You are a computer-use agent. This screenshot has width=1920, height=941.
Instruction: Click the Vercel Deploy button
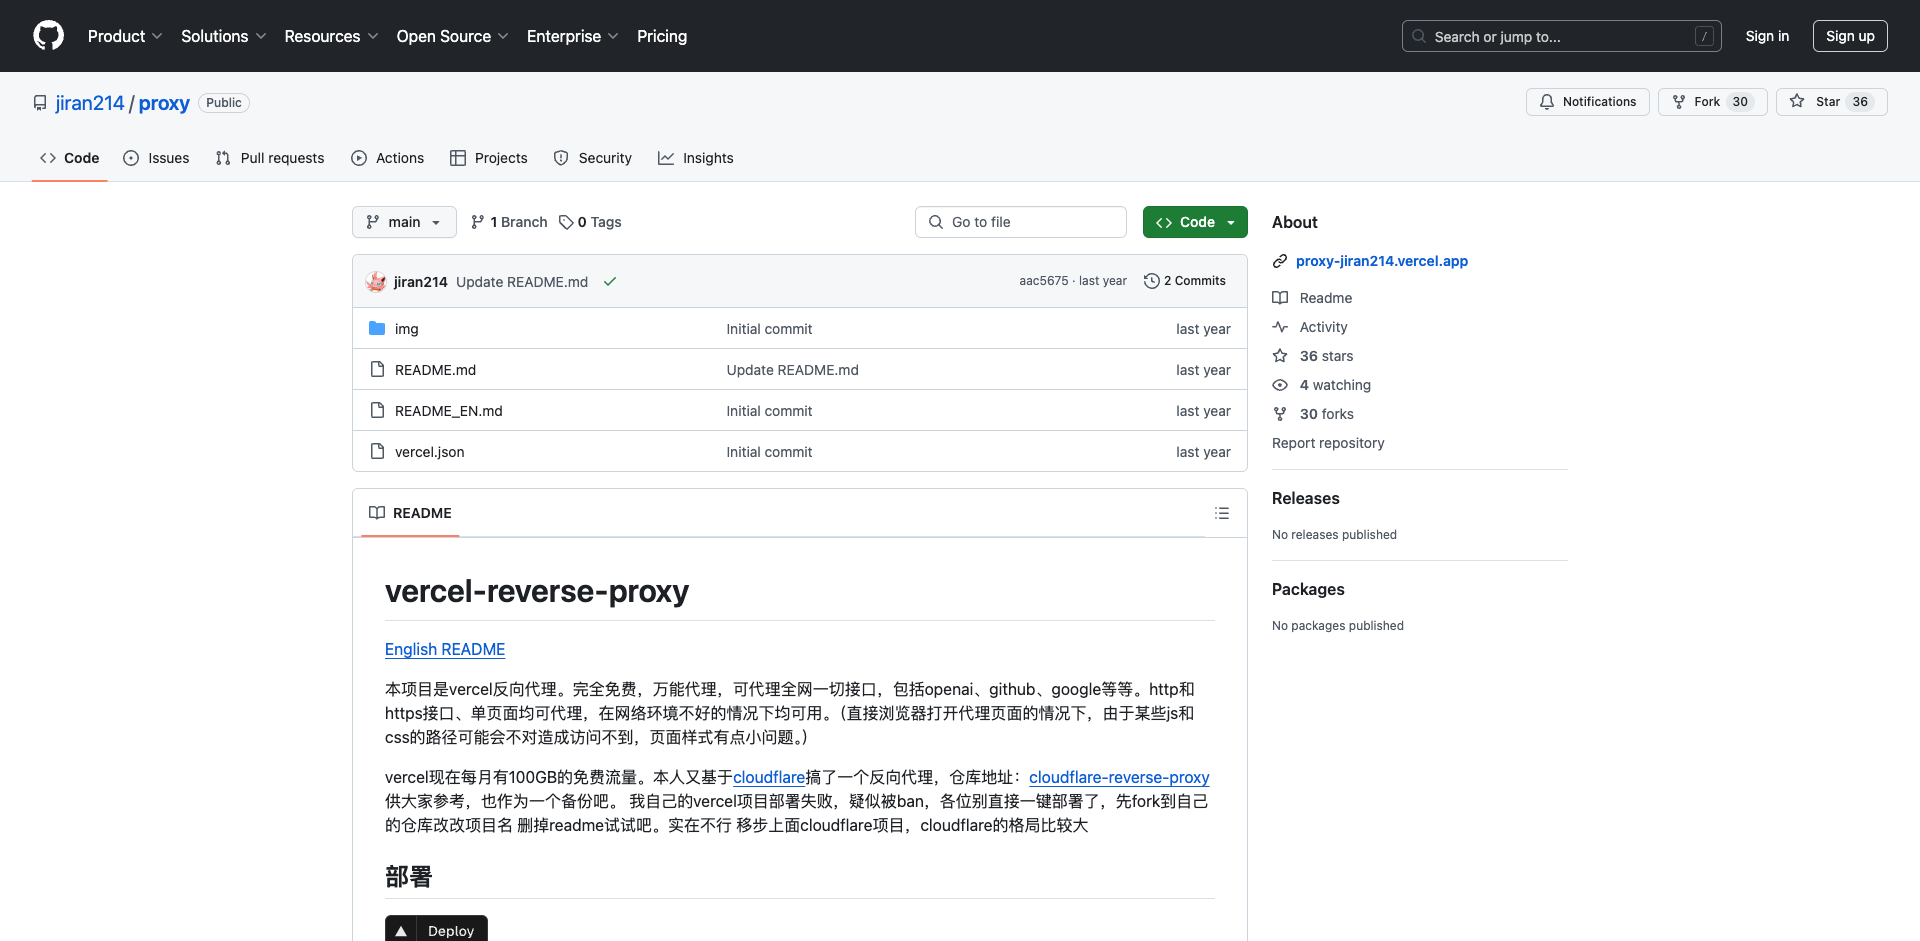436,929
